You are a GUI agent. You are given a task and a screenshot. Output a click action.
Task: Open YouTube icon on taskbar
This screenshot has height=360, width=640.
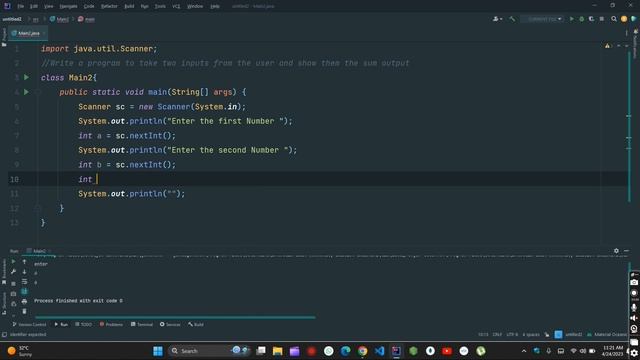click(x=447, y=351)
